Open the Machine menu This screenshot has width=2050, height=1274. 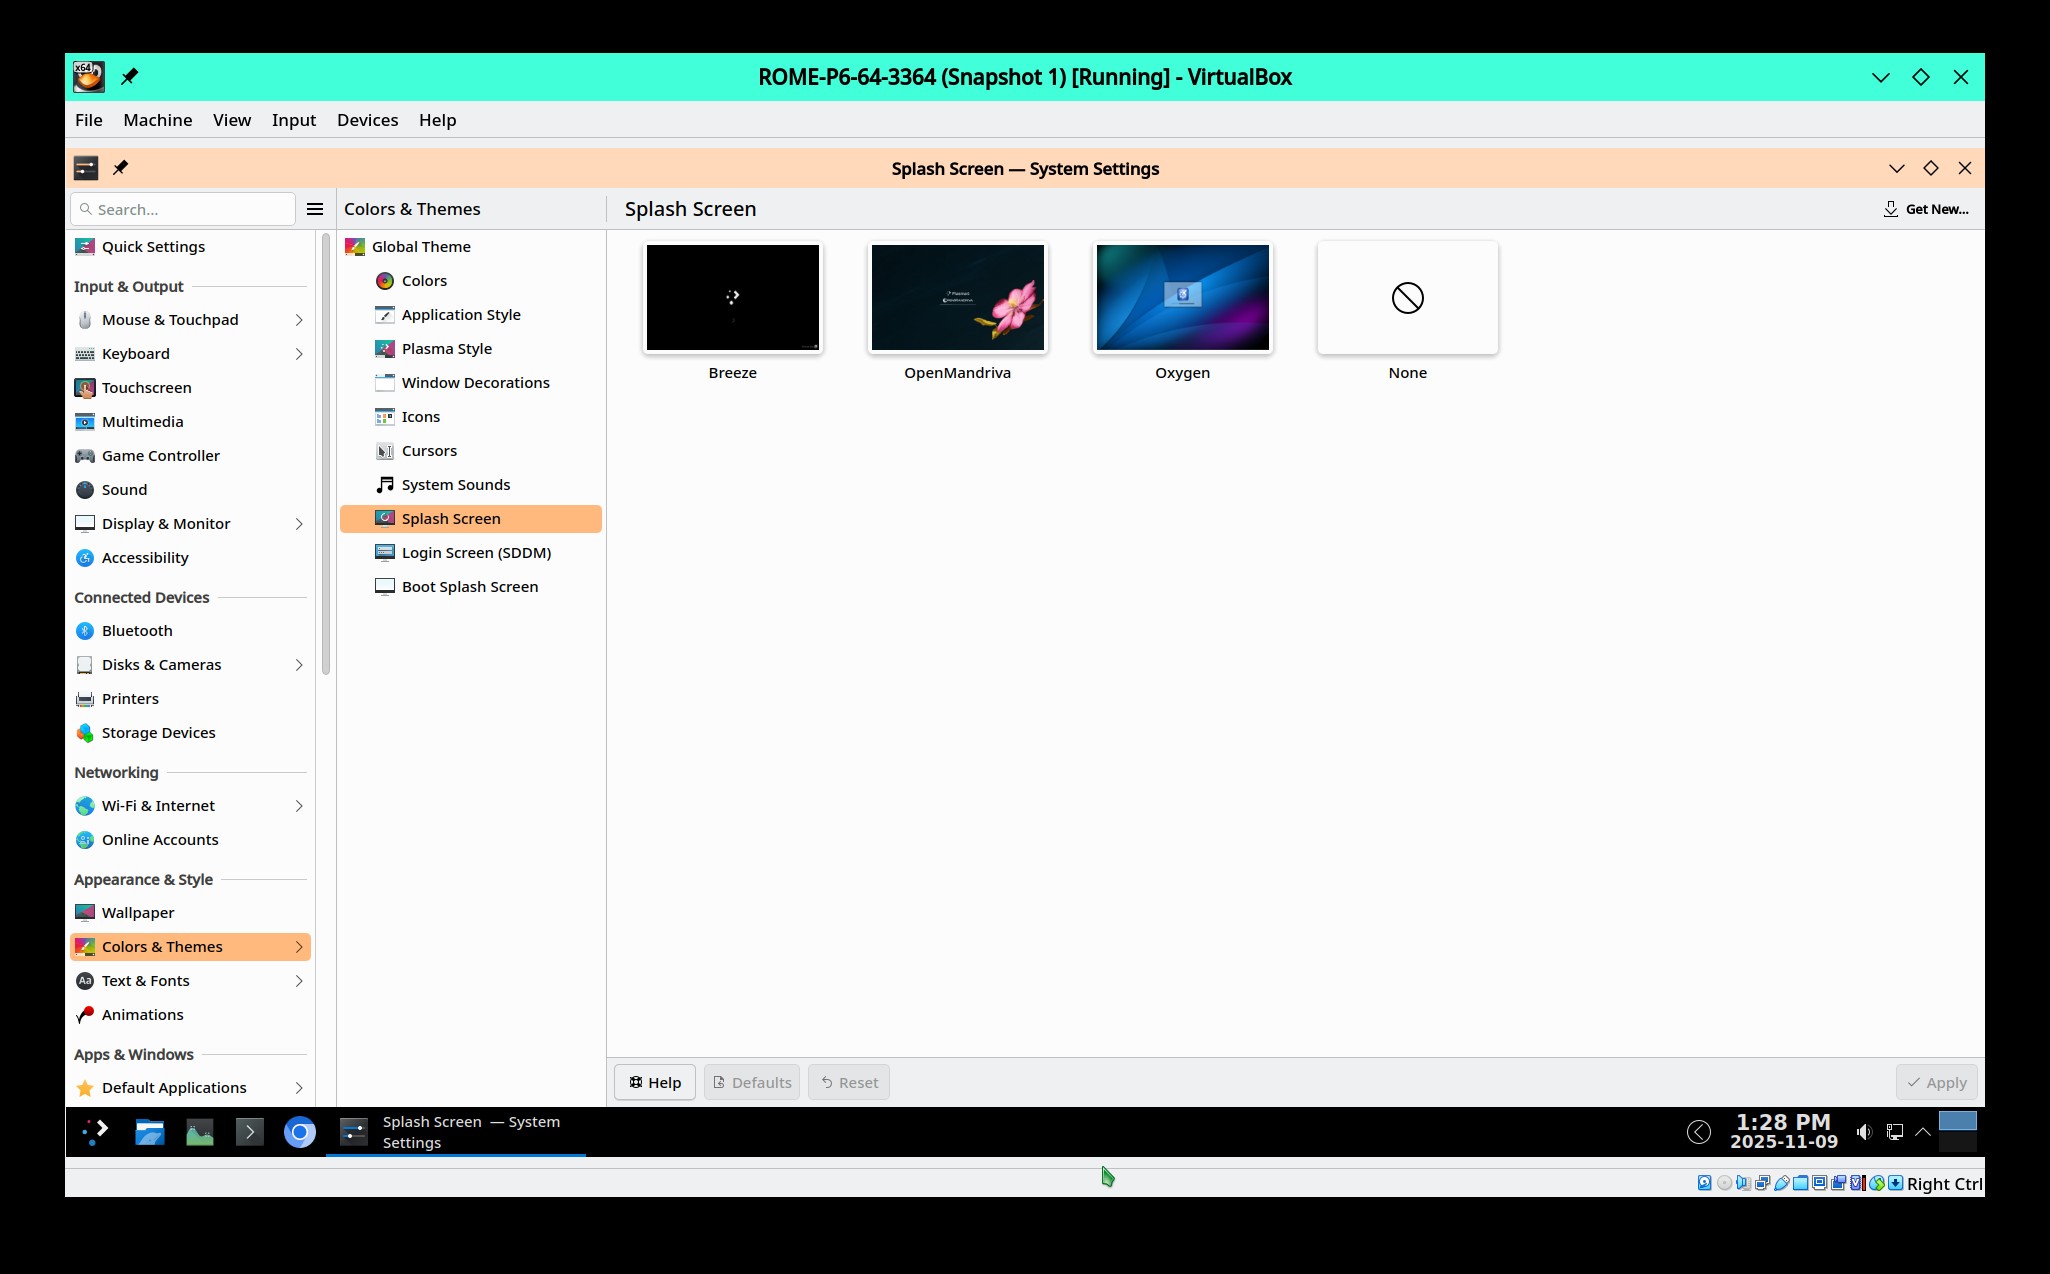pyautogui.click(x=157, y=120)
